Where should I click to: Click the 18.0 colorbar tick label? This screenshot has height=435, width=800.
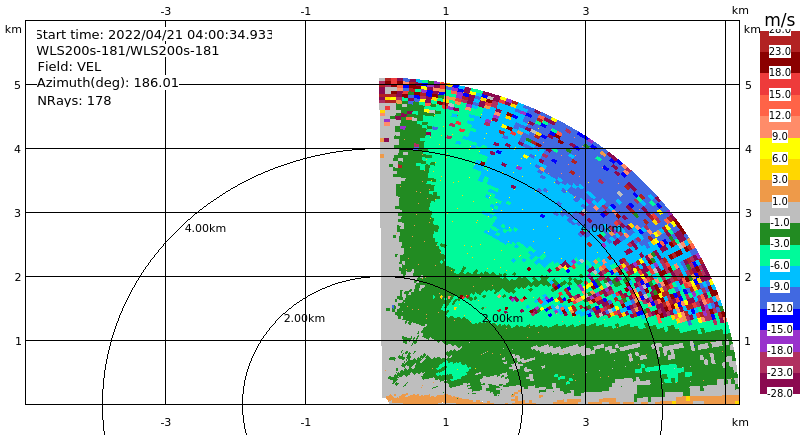pos(780,72)
